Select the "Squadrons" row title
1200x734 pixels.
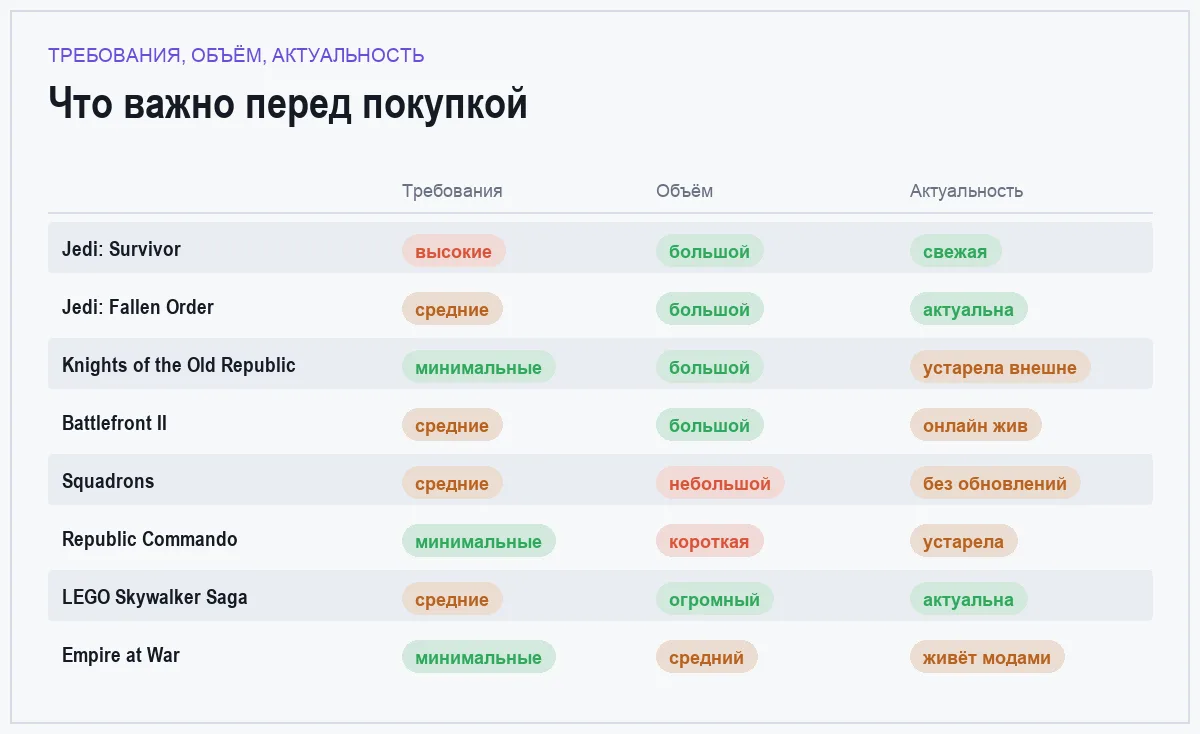[x=108, y=481]
